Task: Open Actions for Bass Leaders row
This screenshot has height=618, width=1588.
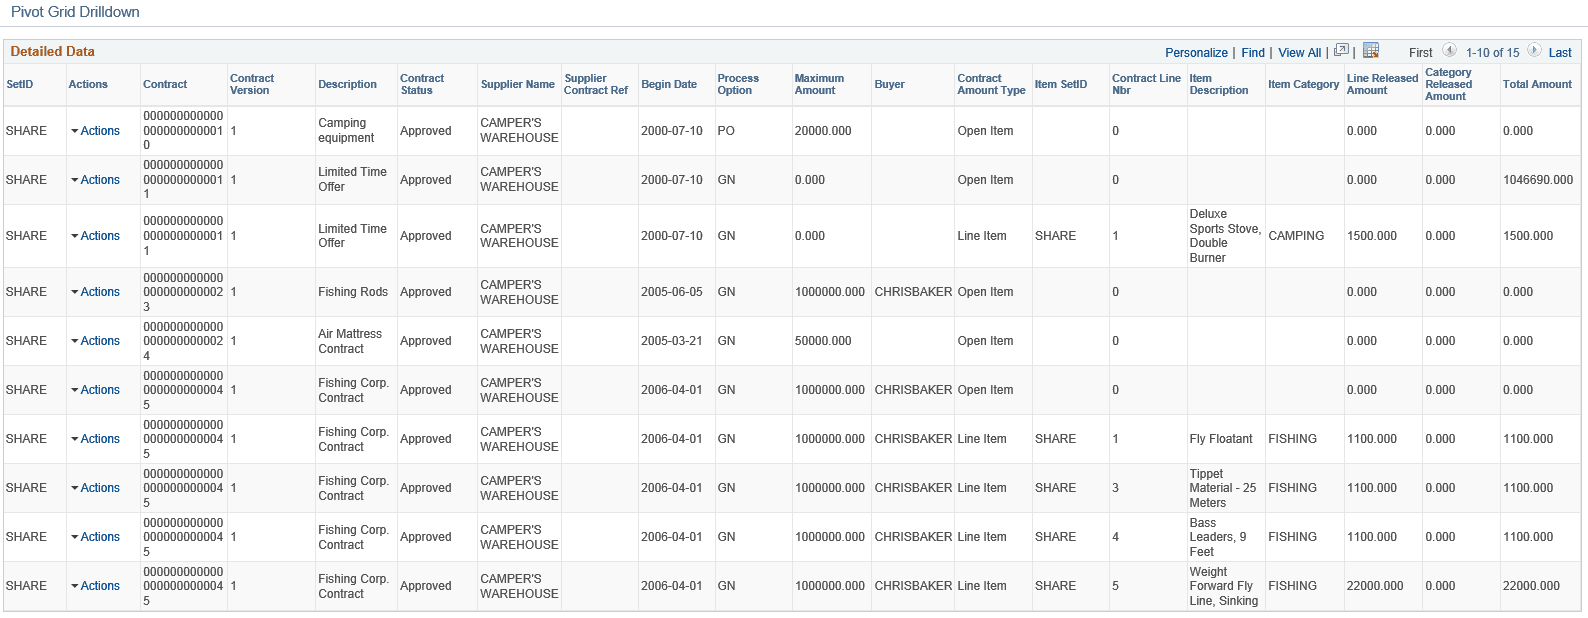Action: point(95,537)
